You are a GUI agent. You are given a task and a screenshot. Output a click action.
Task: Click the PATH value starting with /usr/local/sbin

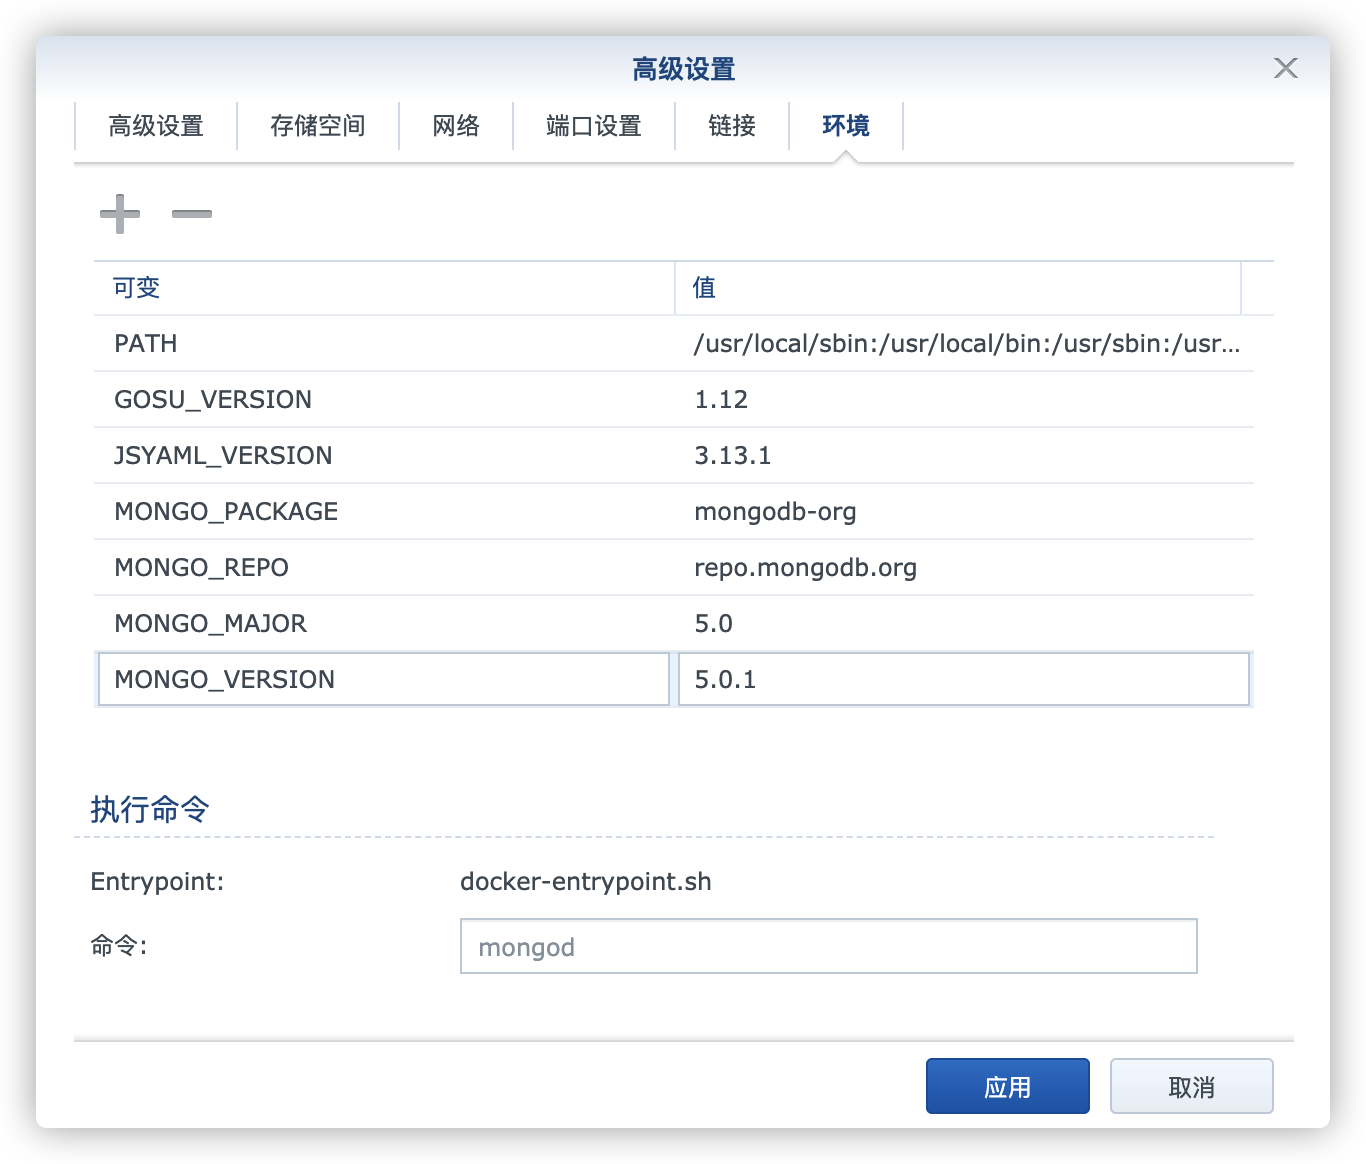967,343
